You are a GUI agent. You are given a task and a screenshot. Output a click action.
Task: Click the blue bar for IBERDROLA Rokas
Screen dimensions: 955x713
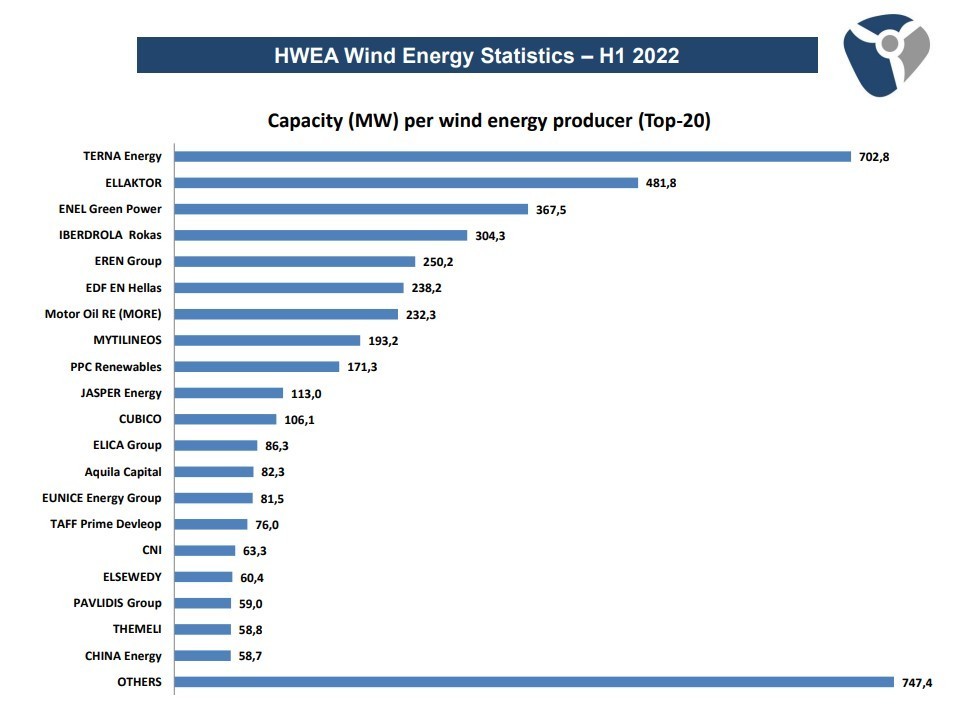[x=321, y=235]
